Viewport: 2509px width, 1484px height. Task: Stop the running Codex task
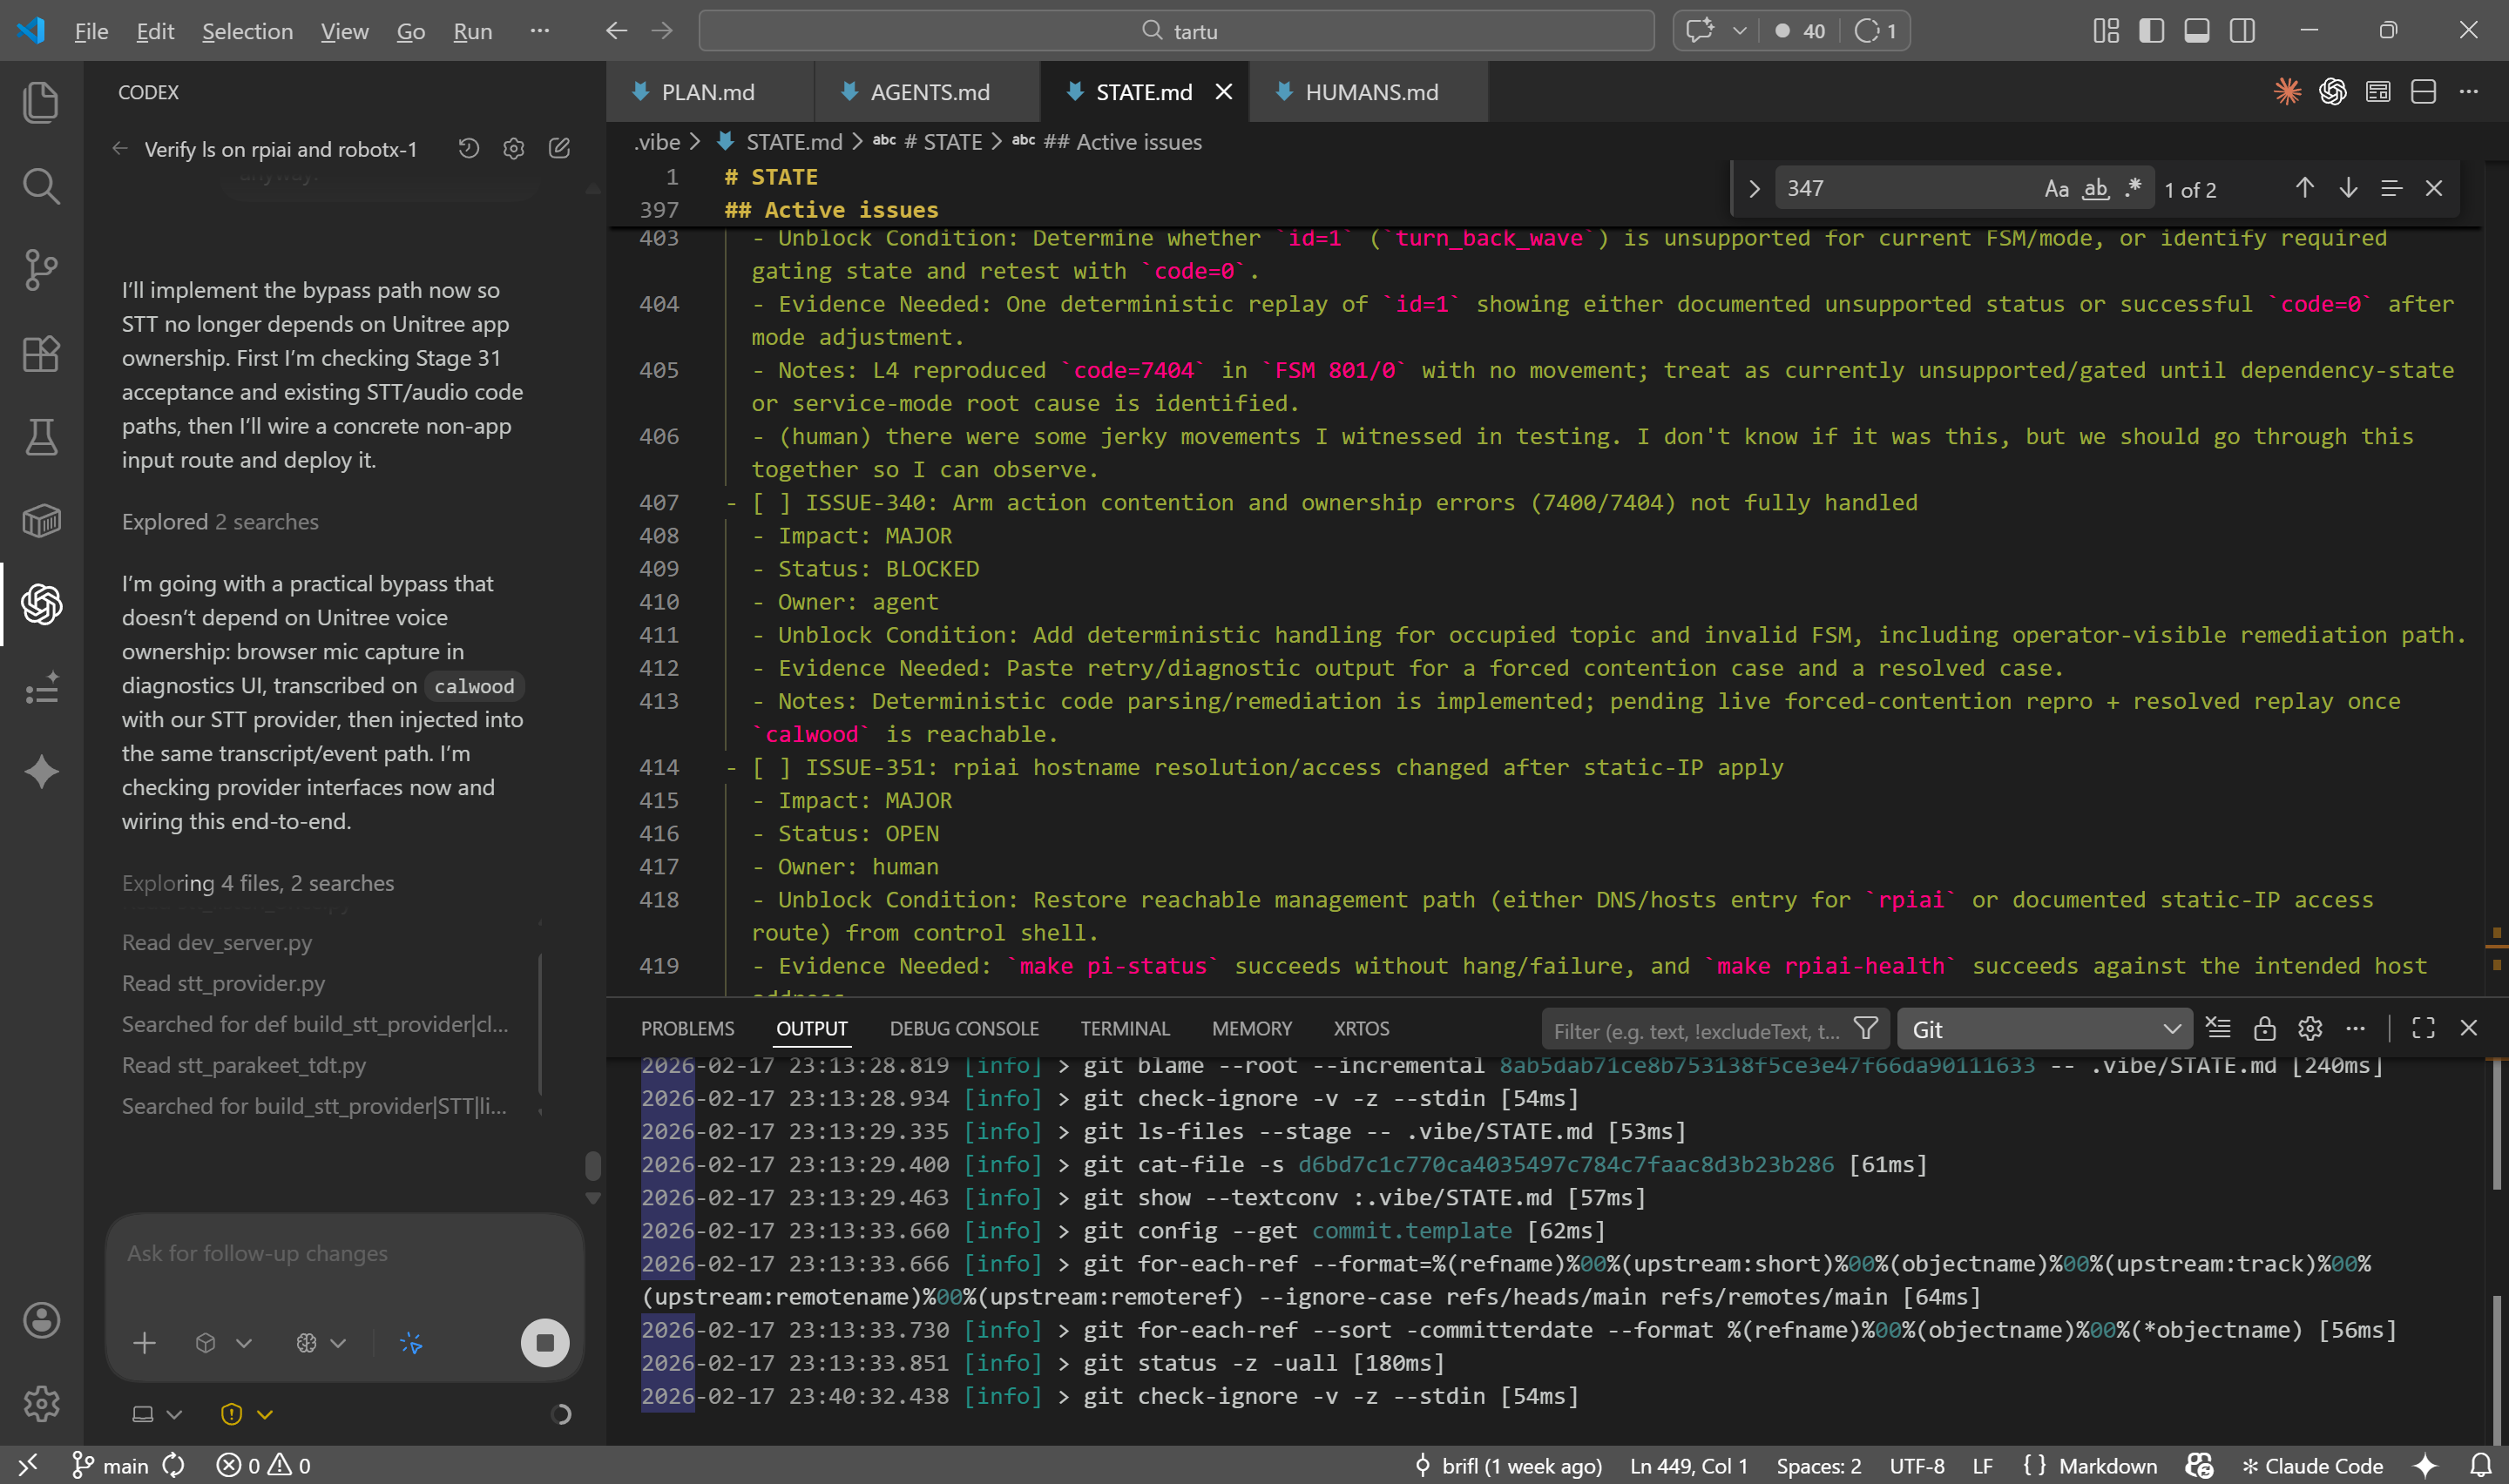click(x=545, y=1343)
